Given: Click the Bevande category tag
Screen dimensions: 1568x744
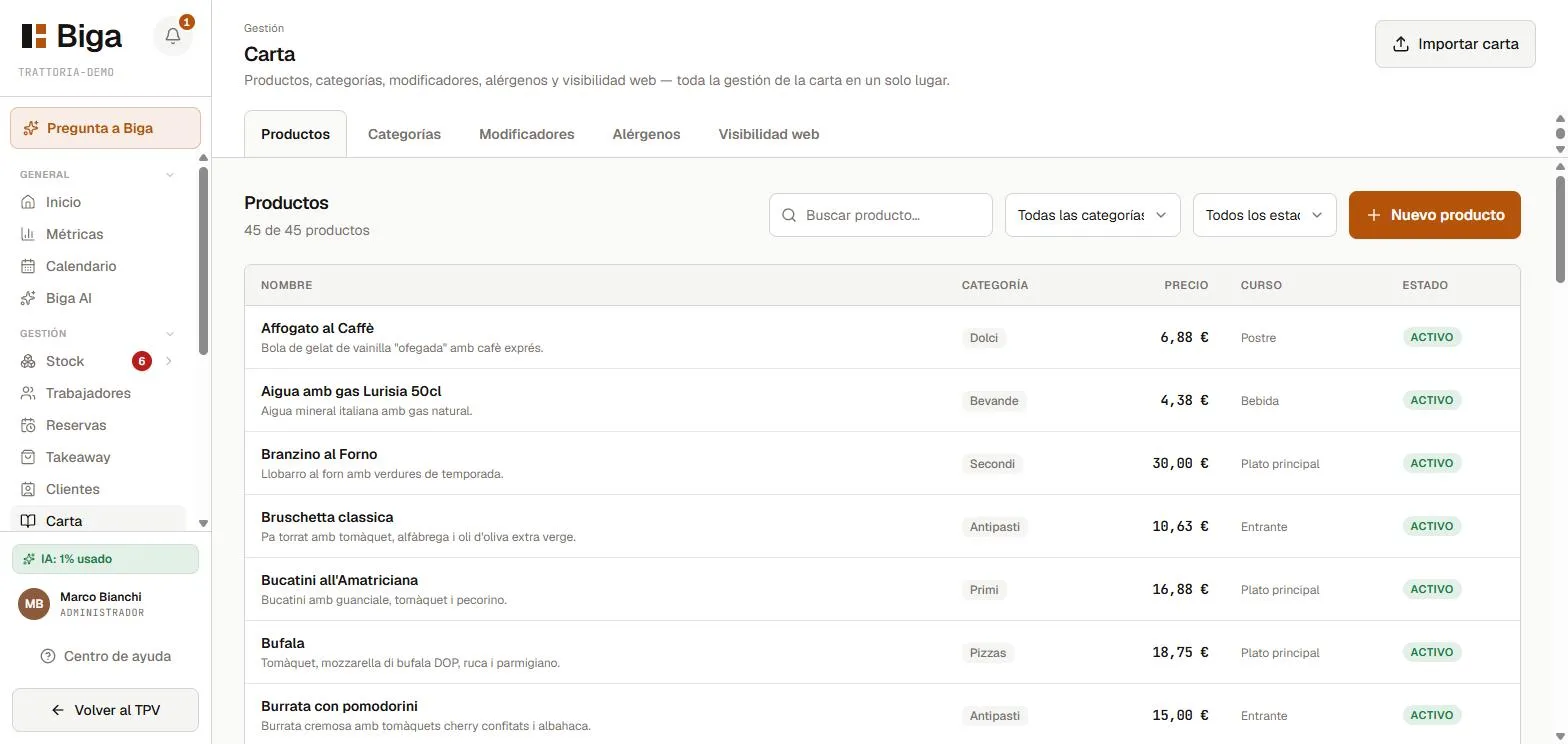Looking at the screenshot, I should point(994,401).
